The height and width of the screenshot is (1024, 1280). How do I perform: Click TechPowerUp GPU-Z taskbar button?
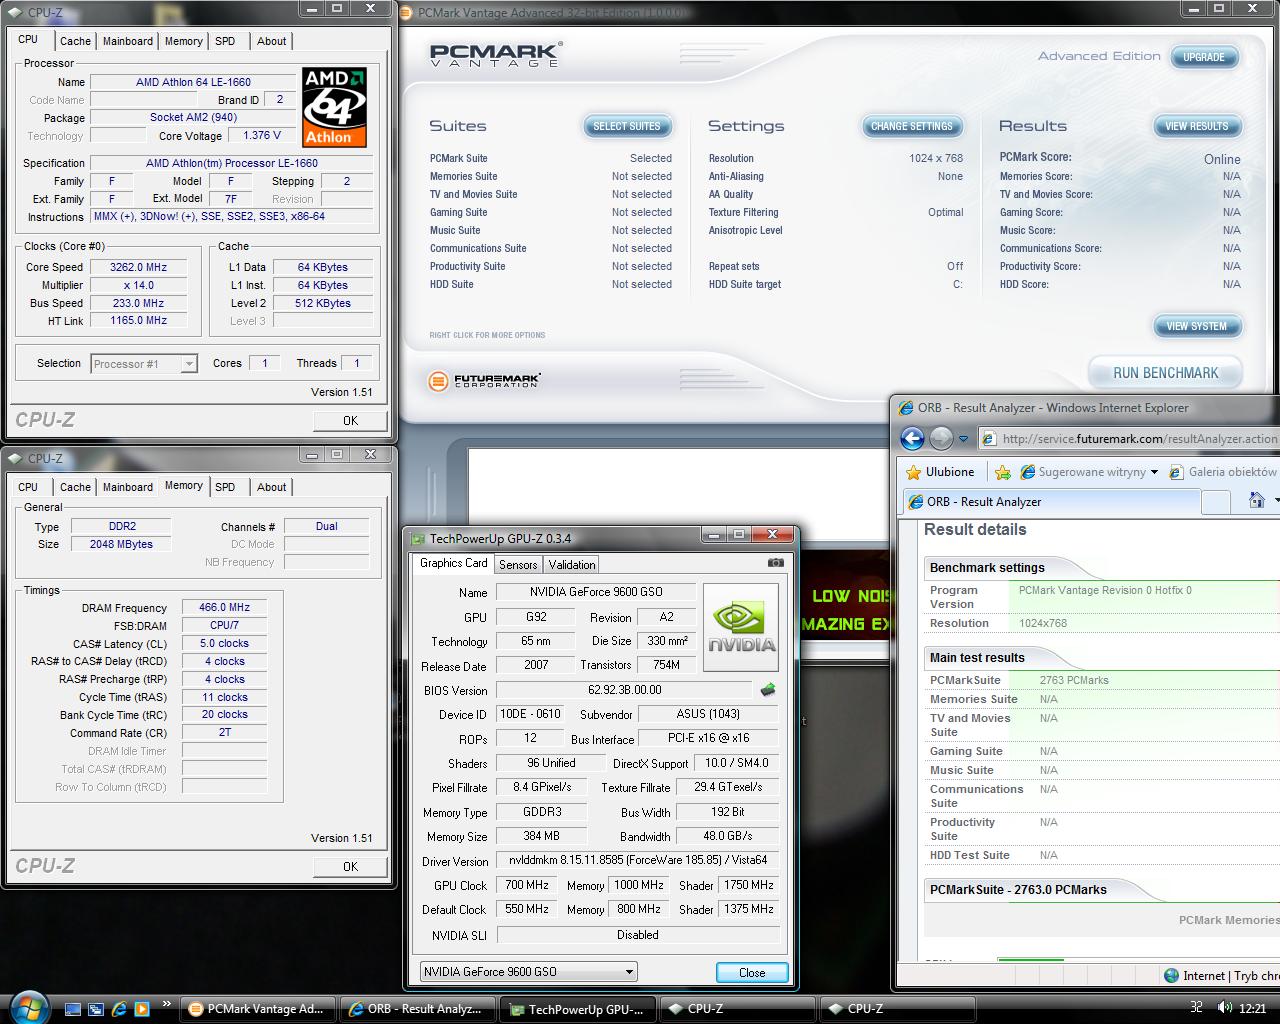(578, 1009)
